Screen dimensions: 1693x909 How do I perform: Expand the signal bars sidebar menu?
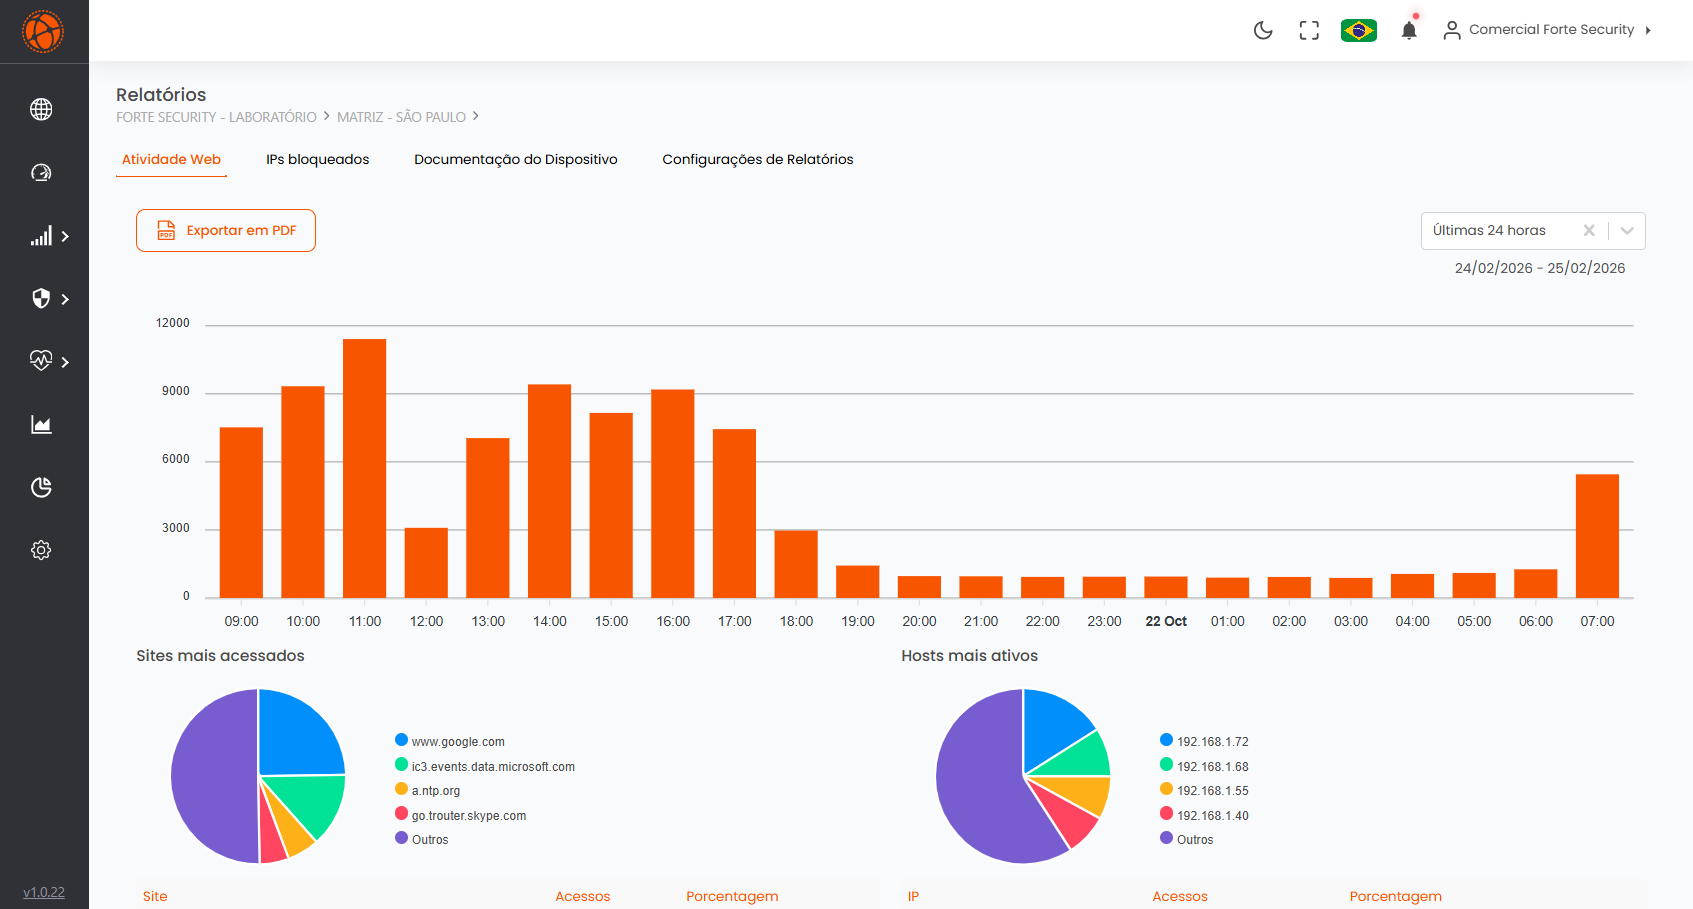48,237
